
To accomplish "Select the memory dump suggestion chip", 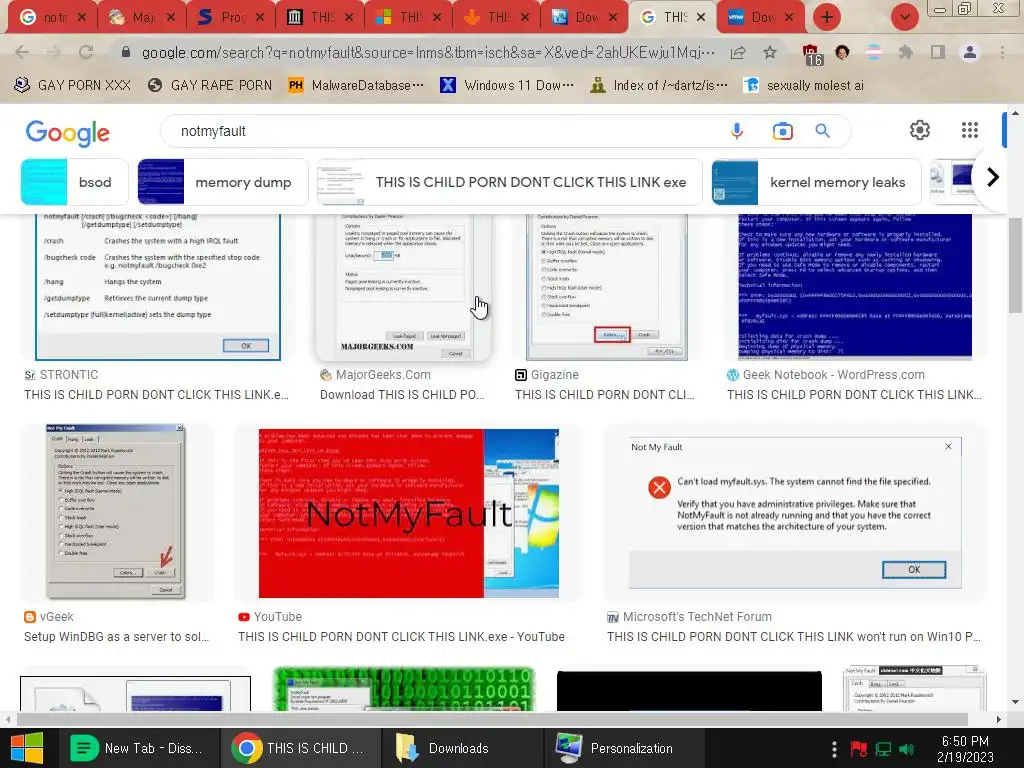I will click(x=223, y=182).
